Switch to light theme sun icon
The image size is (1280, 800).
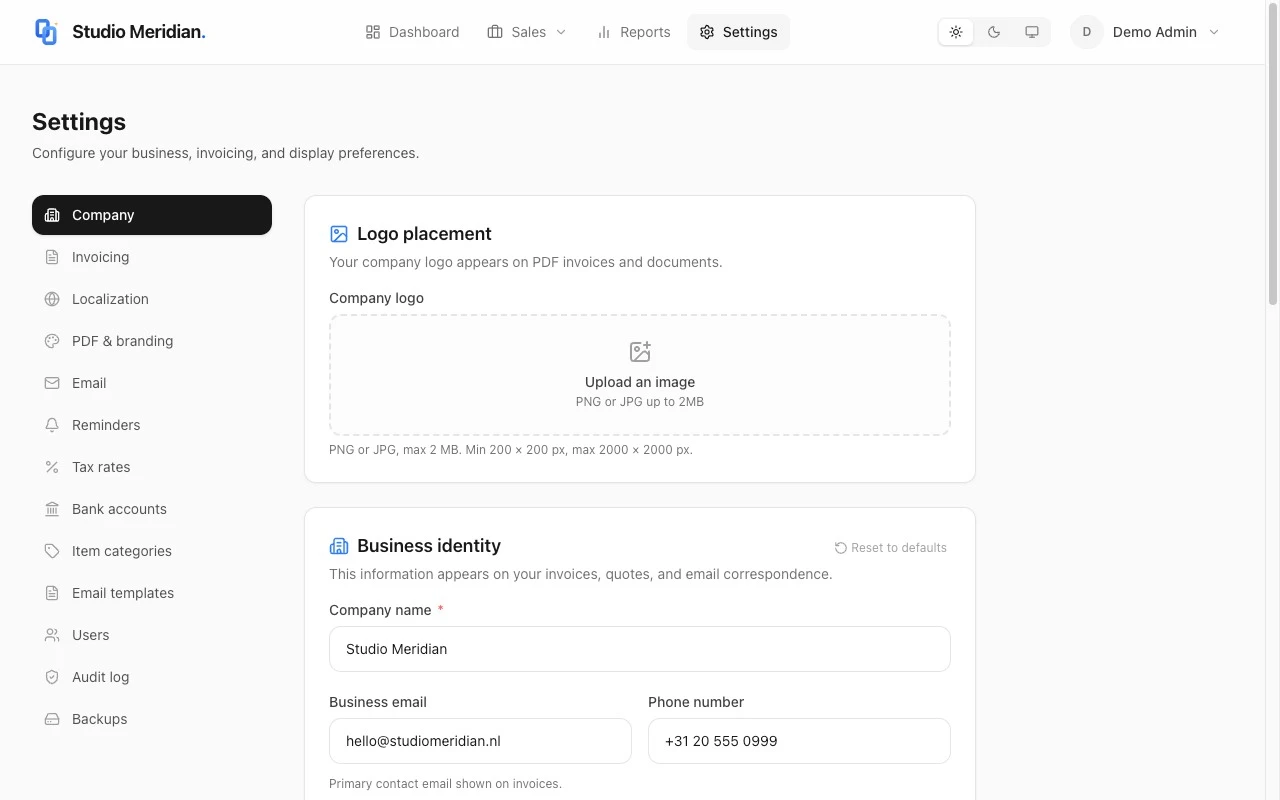956,32
